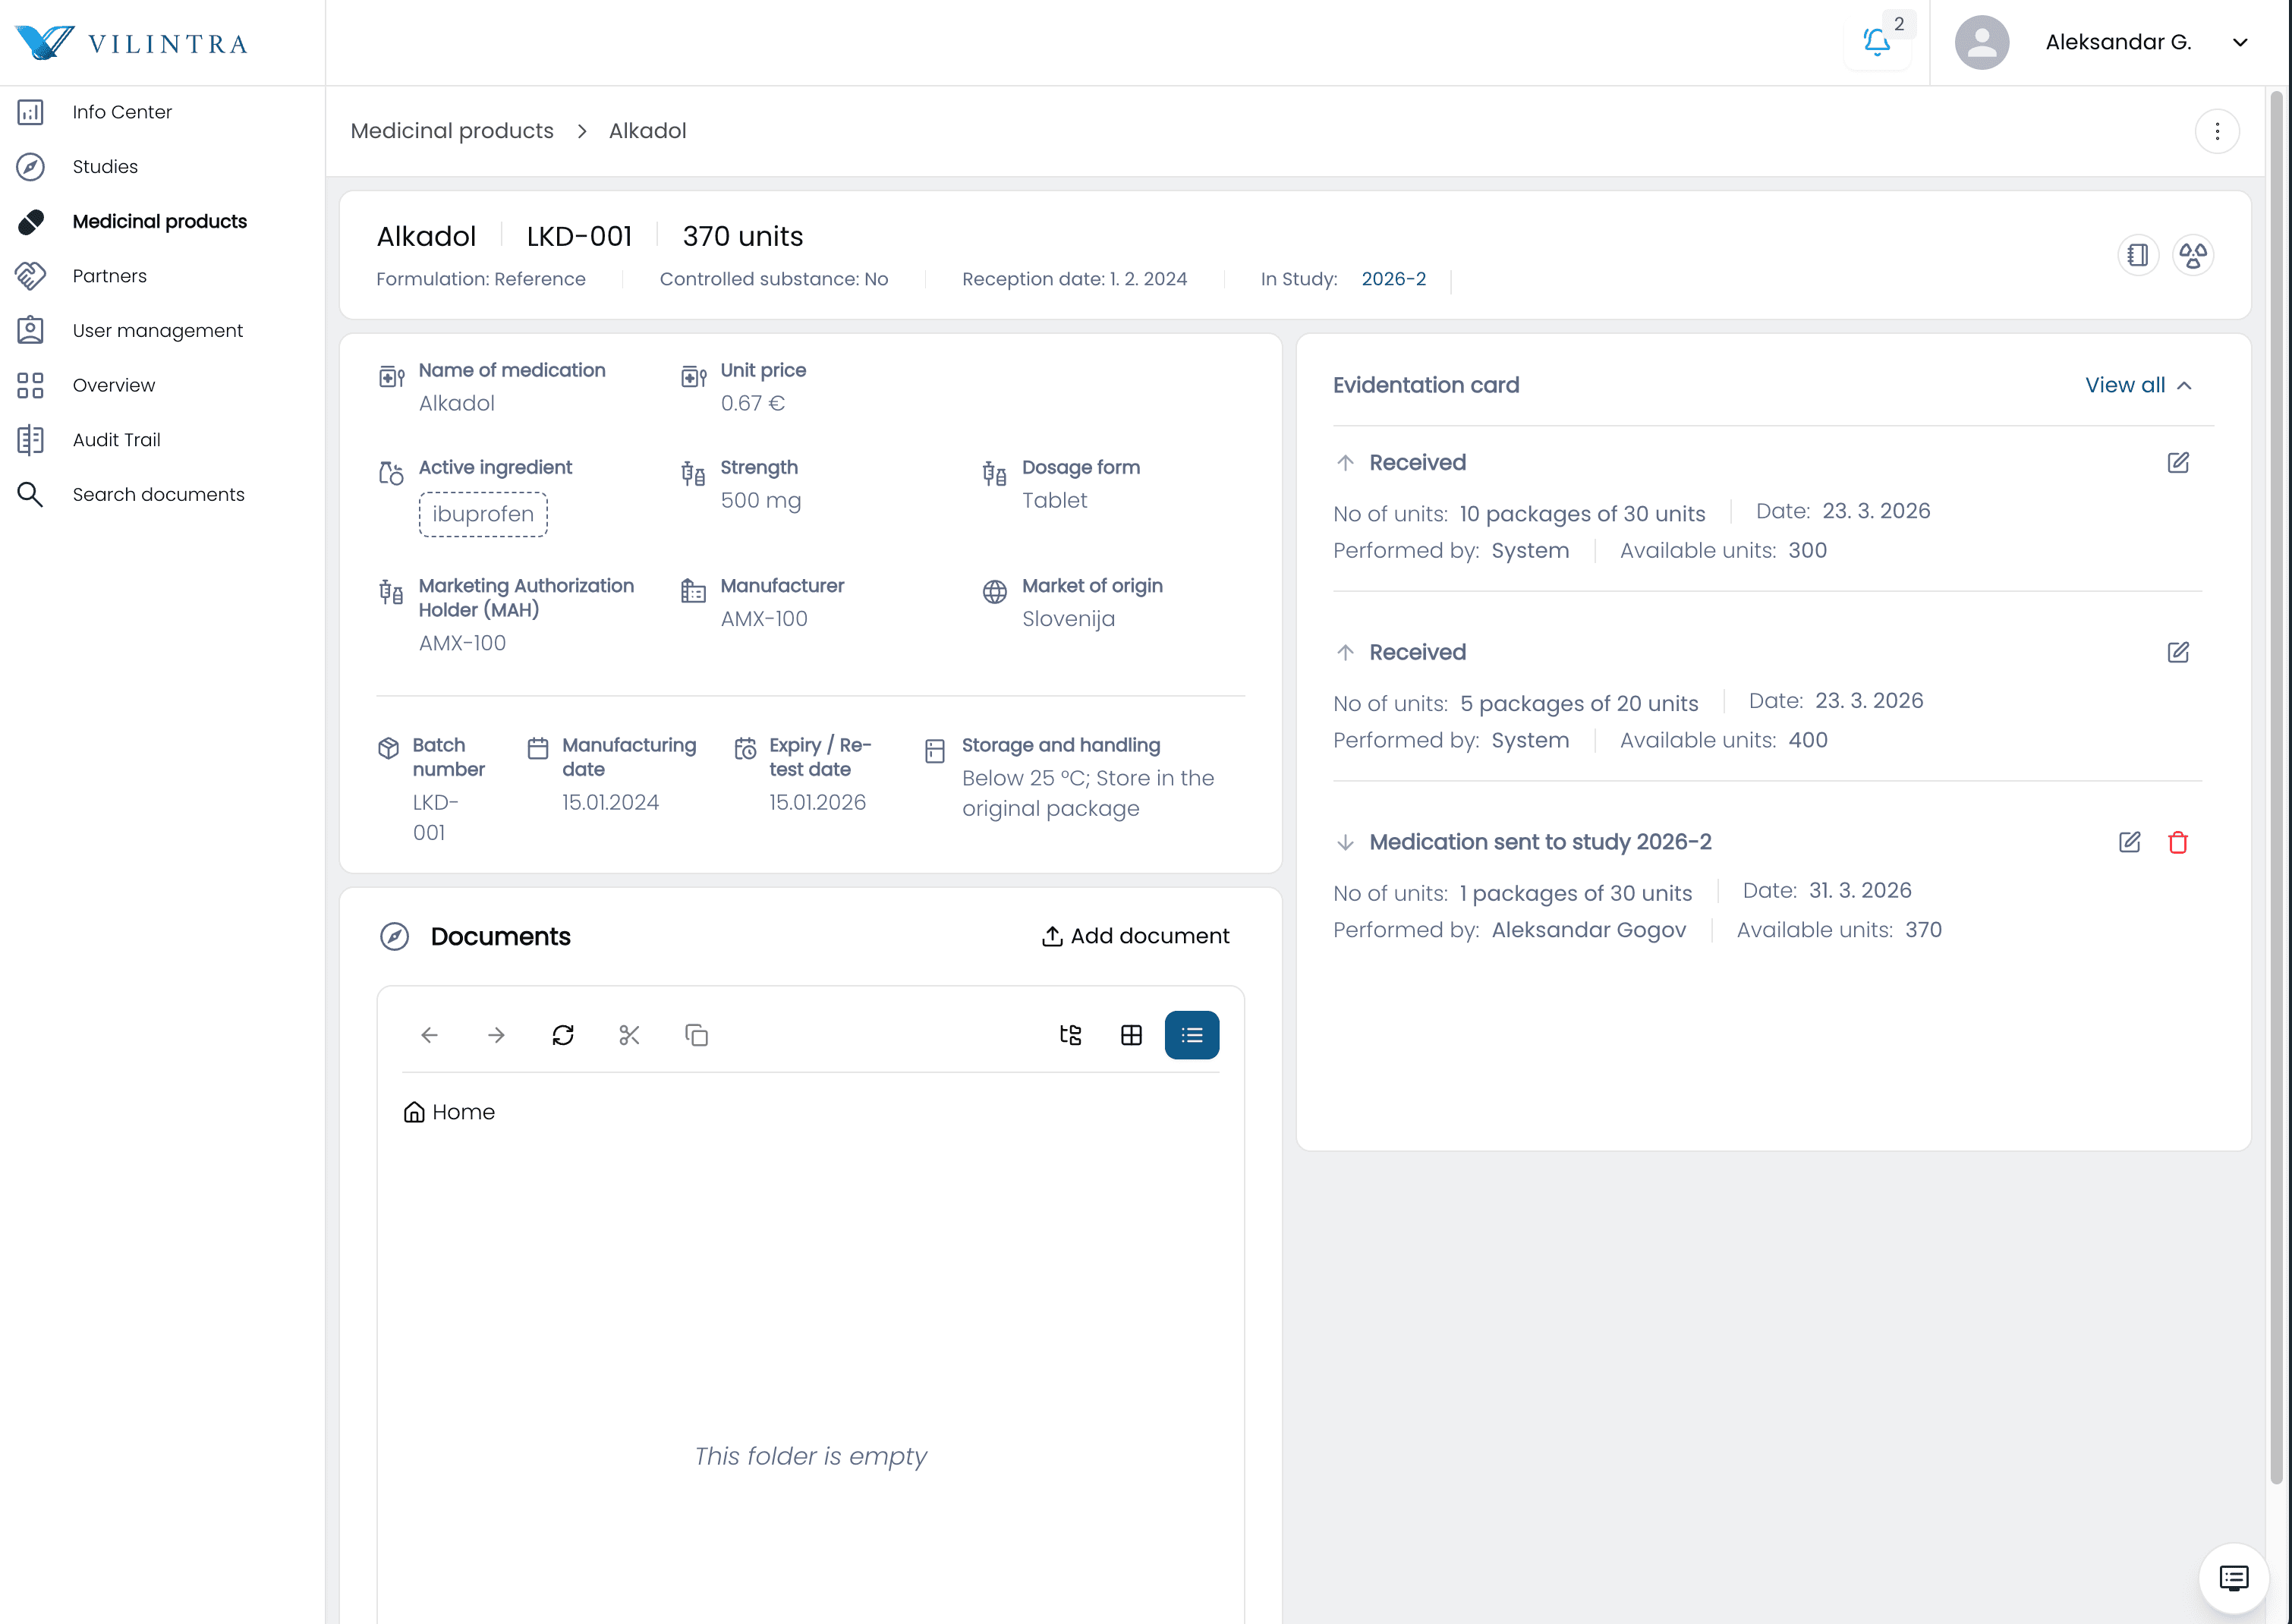The width and height of the screenshot is (2292, 1624).
Task: Click the expiry date '15.01.2026' value
Action: click(817, 802)
